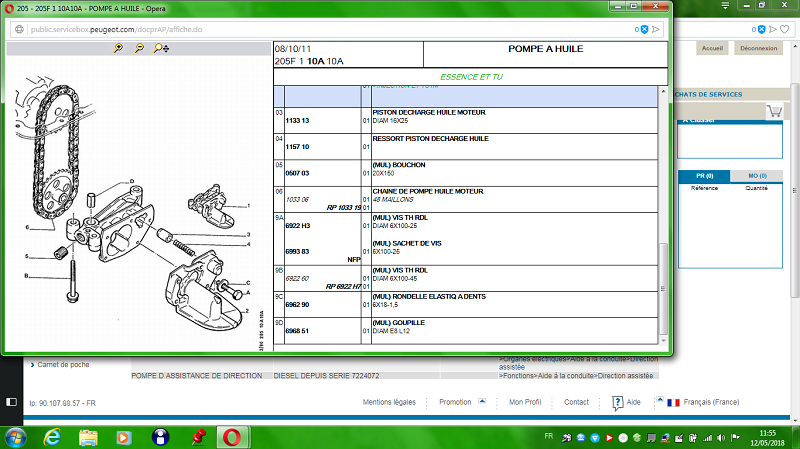Viewport: 800px width, 449px height.
Task: Click the Déconnexion button
Action: 759,48
